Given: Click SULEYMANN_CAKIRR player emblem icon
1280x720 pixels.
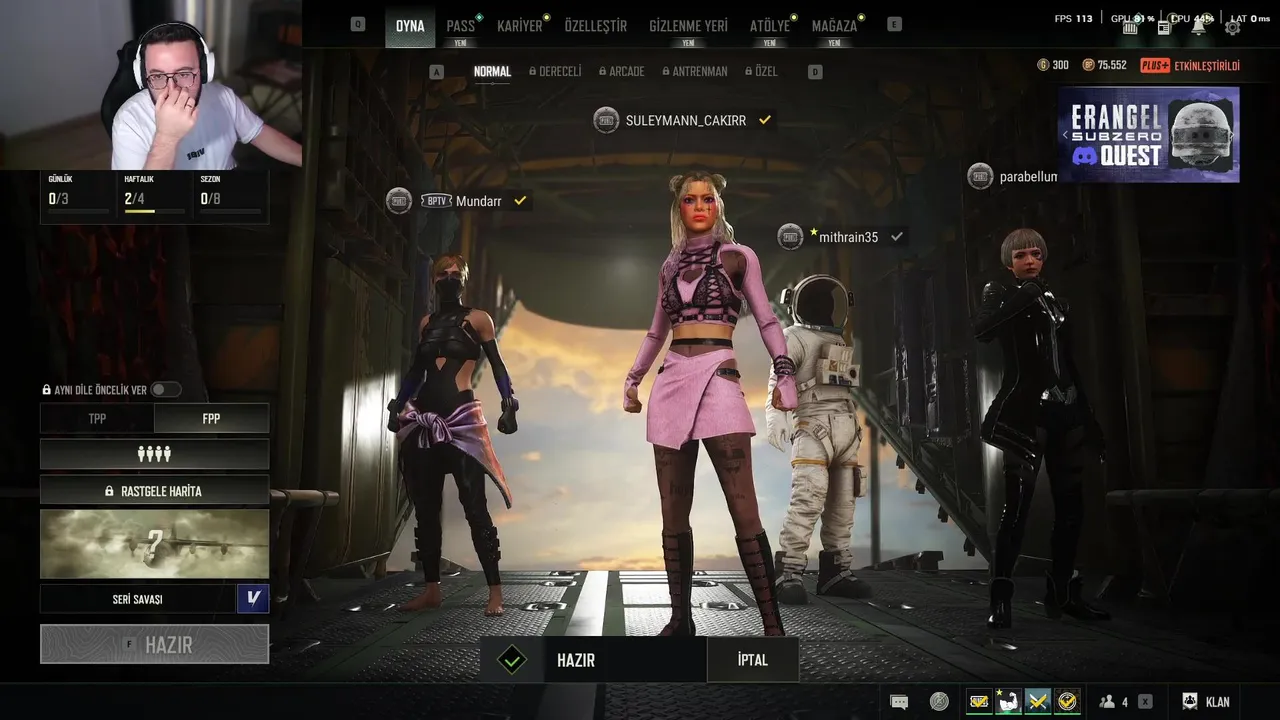Looking at the screenshot, I should (x=606, y=120).
